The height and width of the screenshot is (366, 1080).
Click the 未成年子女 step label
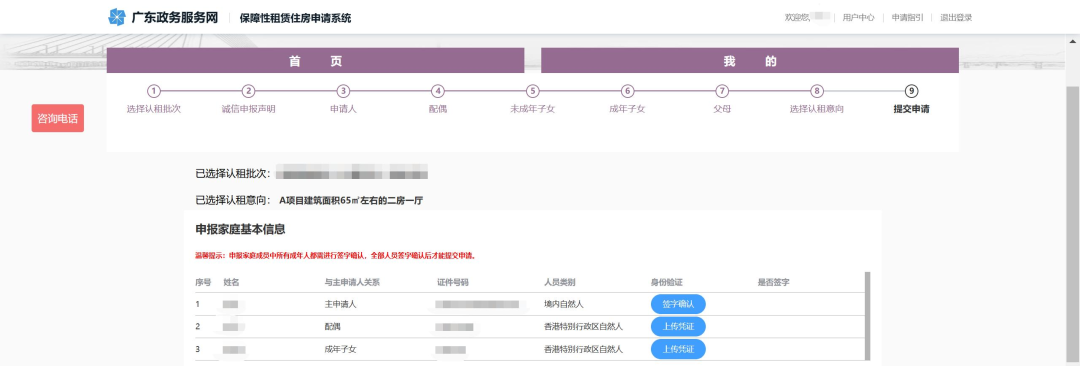[532, 109]
